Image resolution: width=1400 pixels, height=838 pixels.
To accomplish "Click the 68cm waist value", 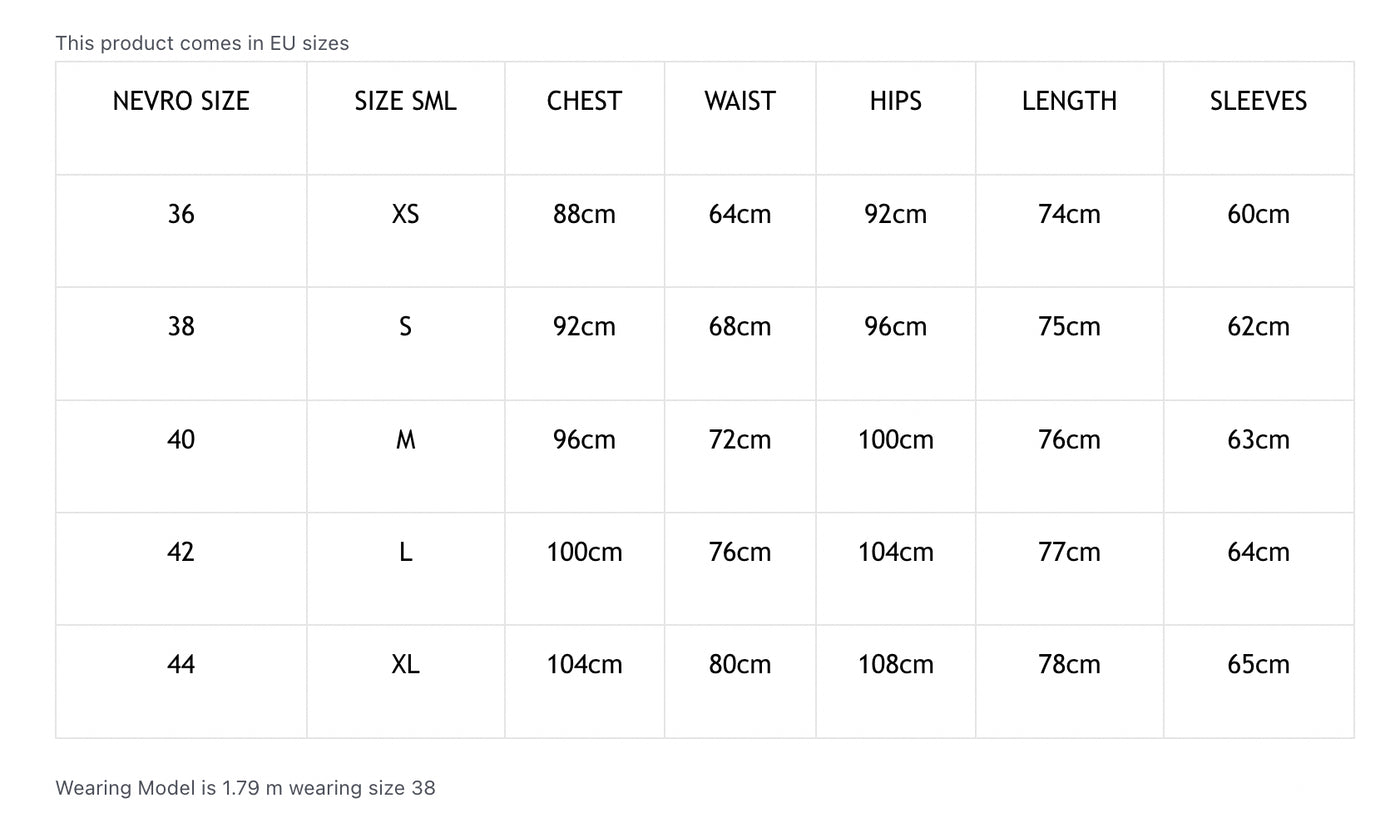I will [x=740, y=327].
